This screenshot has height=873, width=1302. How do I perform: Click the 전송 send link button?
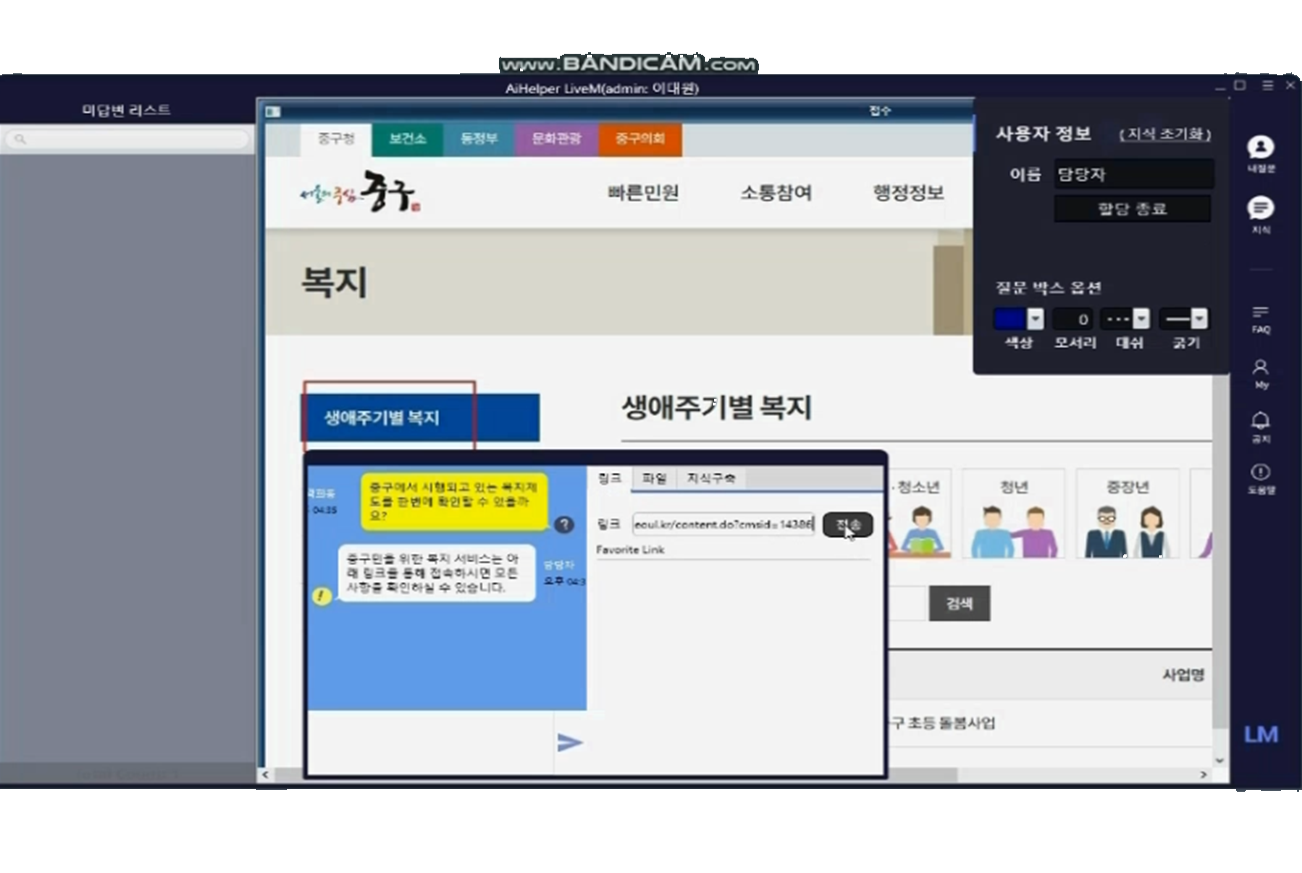pyautogui.click(x=847, y=525)
